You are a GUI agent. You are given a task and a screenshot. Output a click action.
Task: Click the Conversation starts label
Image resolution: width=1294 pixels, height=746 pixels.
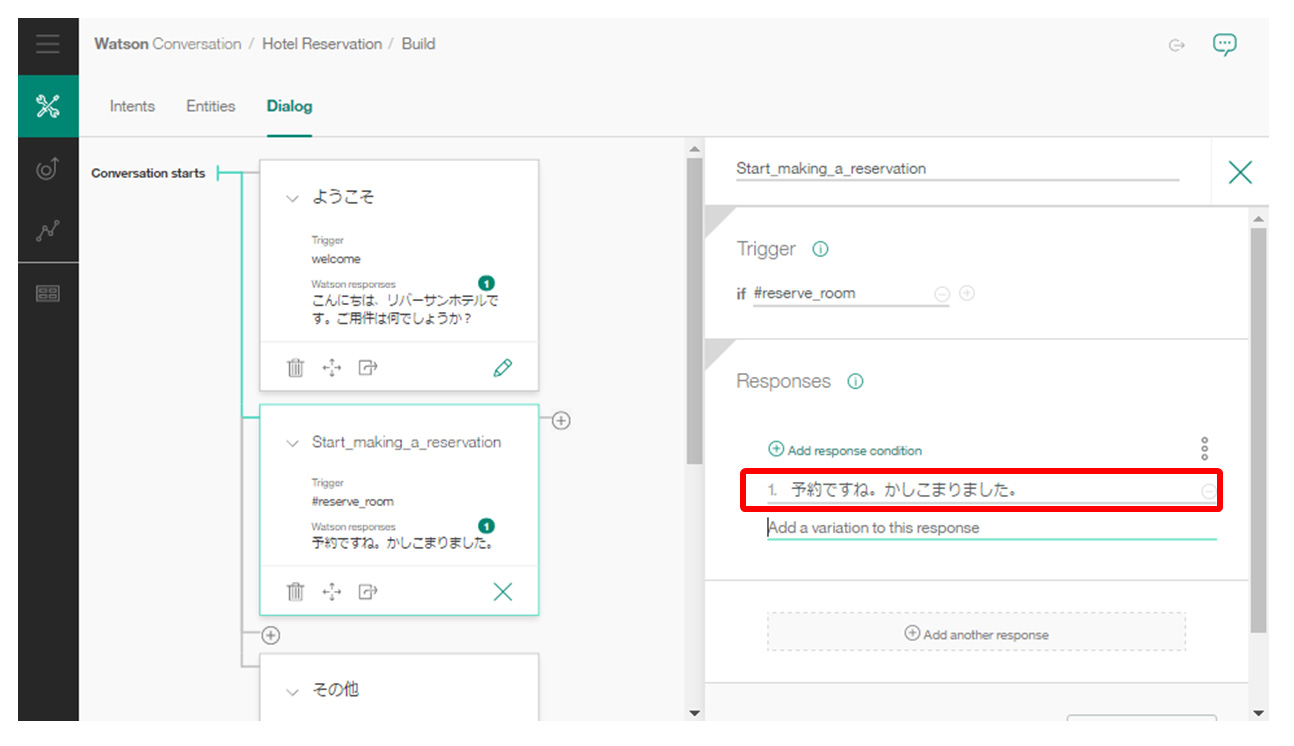[148, 173]
